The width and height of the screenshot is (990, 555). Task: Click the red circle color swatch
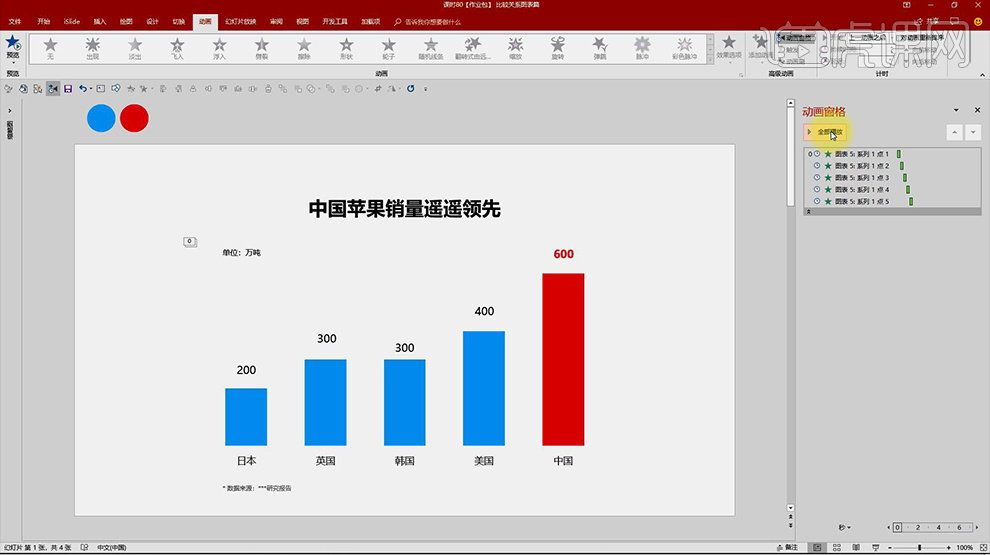tap(134, 118)
